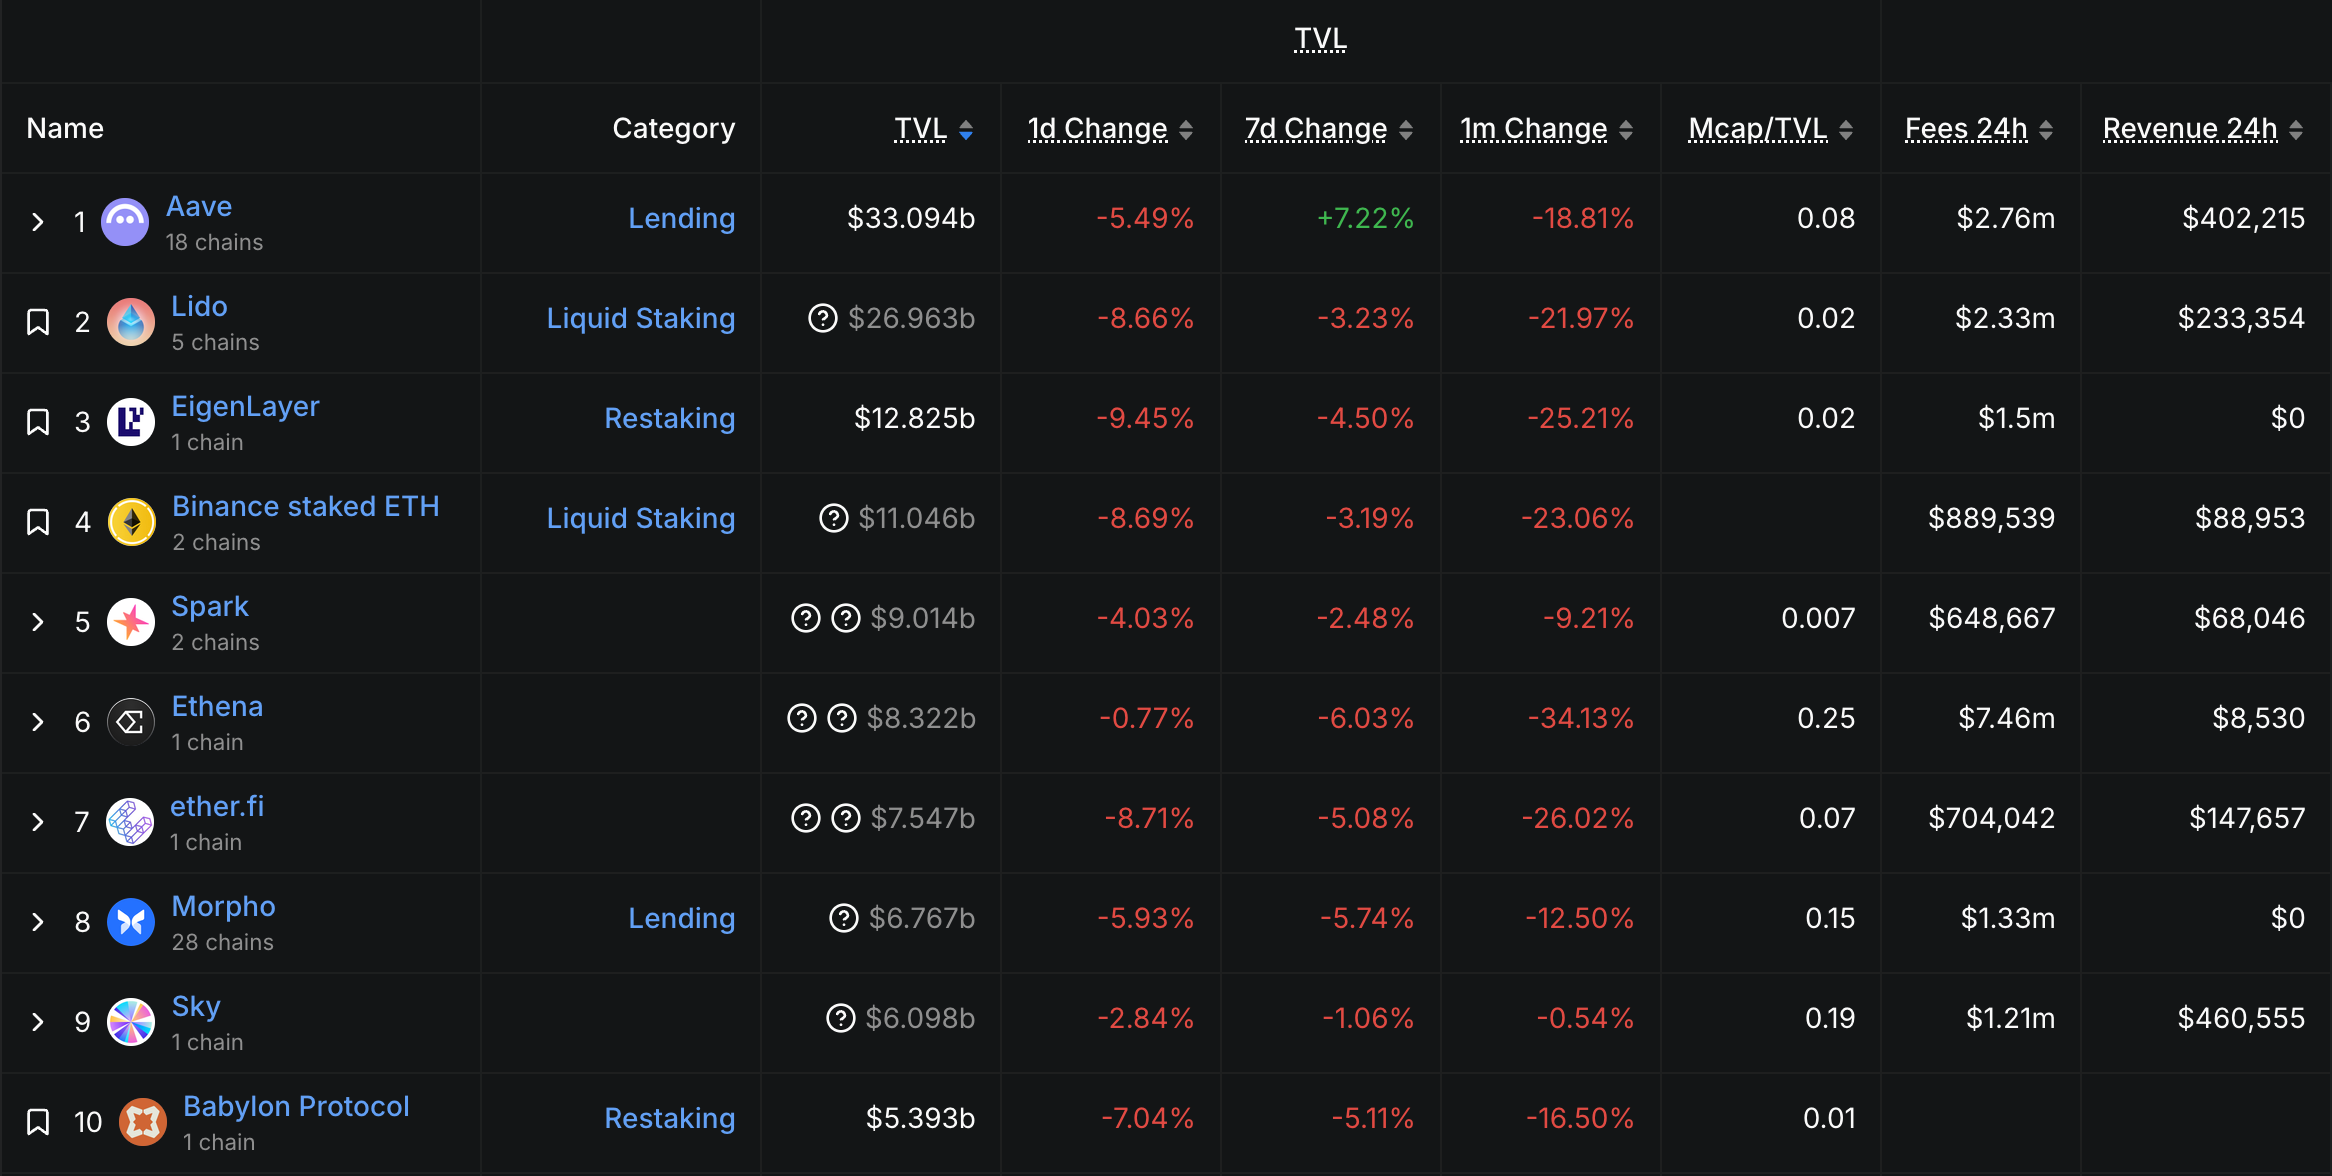The height and width of the screenshot is (1176, 2332).
Task: Bookmark the Lido protocol row
Action: tap(38, 322)
